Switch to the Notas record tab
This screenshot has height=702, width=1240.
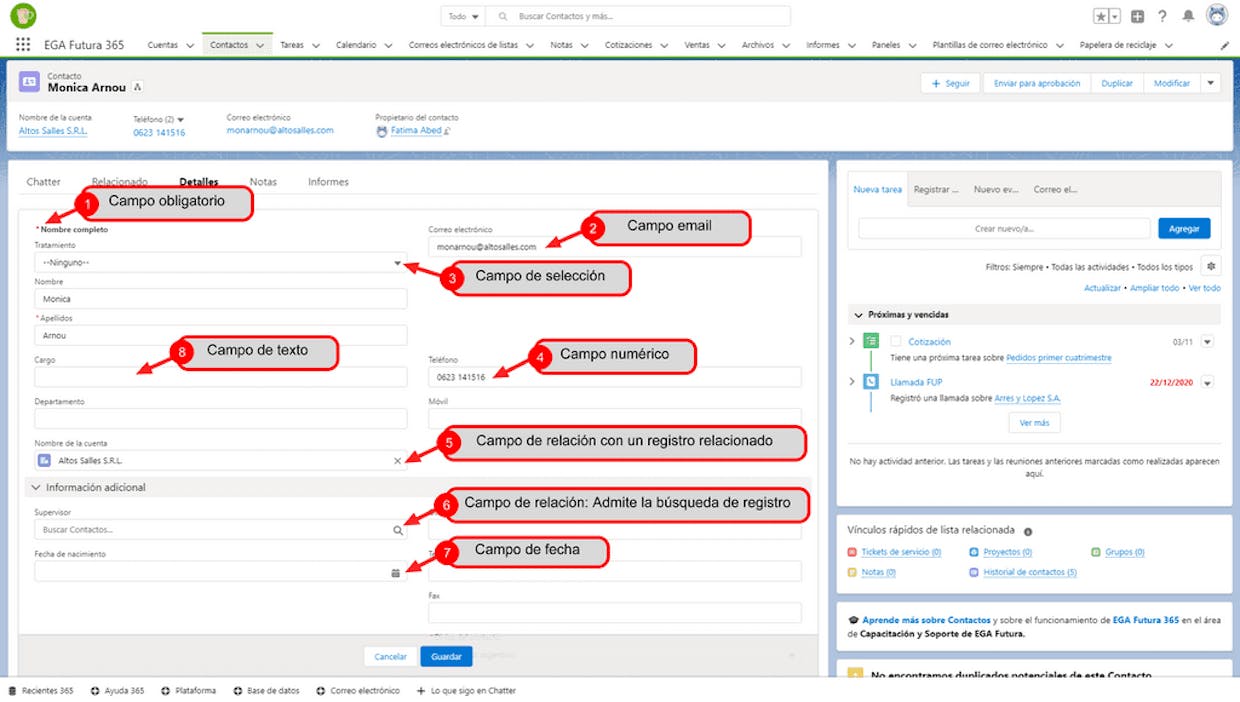(263, 182)
